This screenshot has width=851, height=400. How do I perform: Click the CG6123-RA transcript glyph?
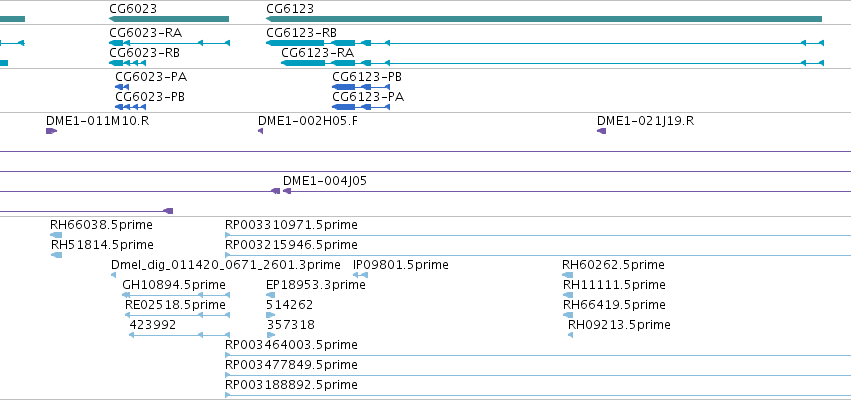[552, 63]
